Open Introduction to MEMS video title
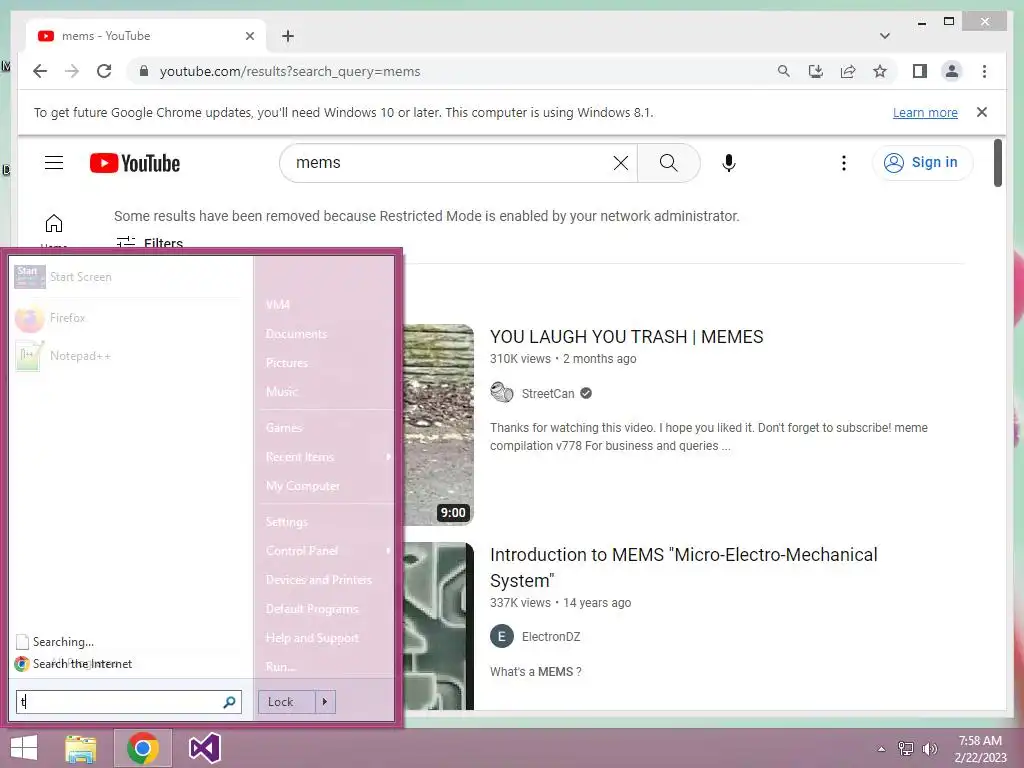 (683, 567)
